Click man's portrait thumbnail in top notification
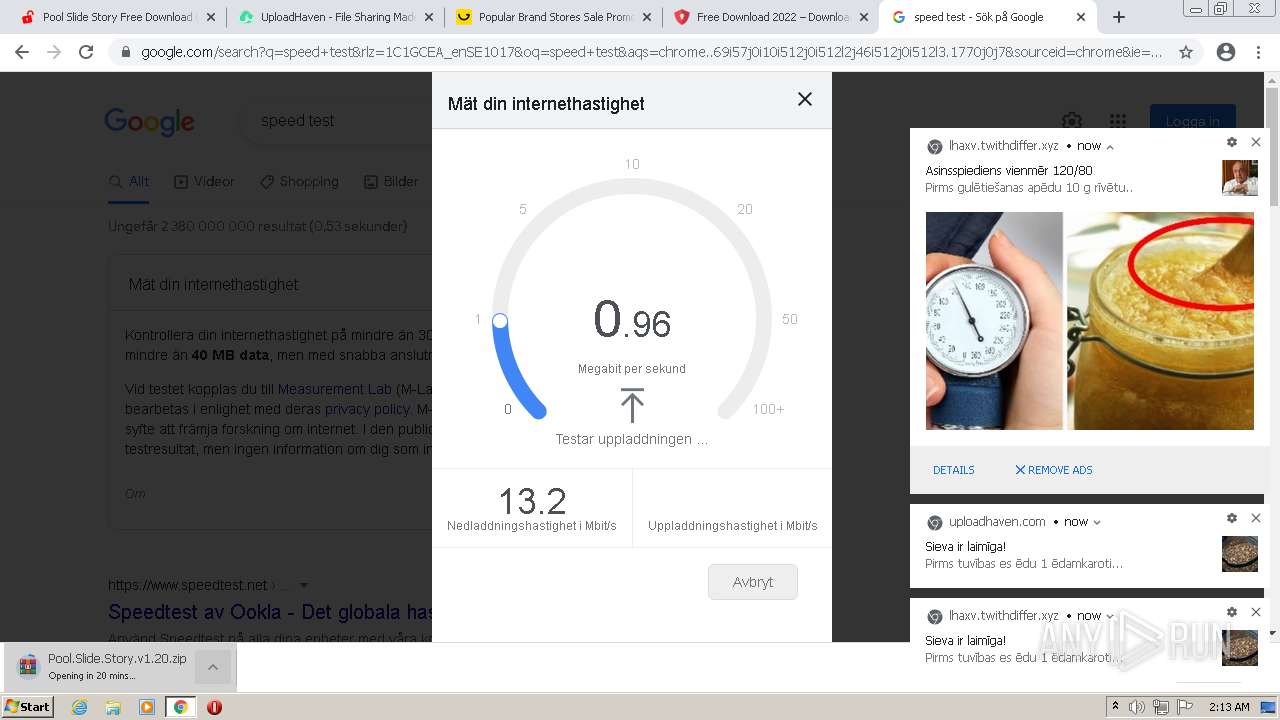This screenshot has width=1280, height=720. coord(1240,178)
